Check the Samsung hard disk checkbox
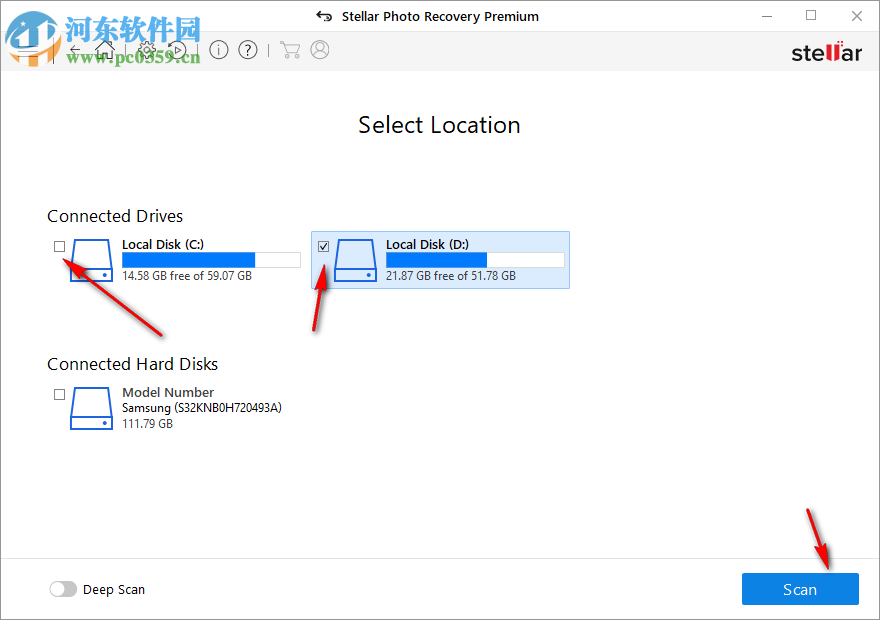Image resolution: width=880 pixels, height=620 pixels. (x=59, y=394)
